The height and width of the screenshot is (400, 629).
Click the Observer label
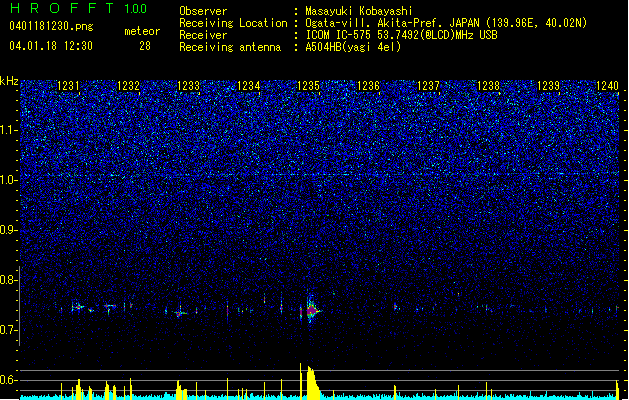pos(203,11)
